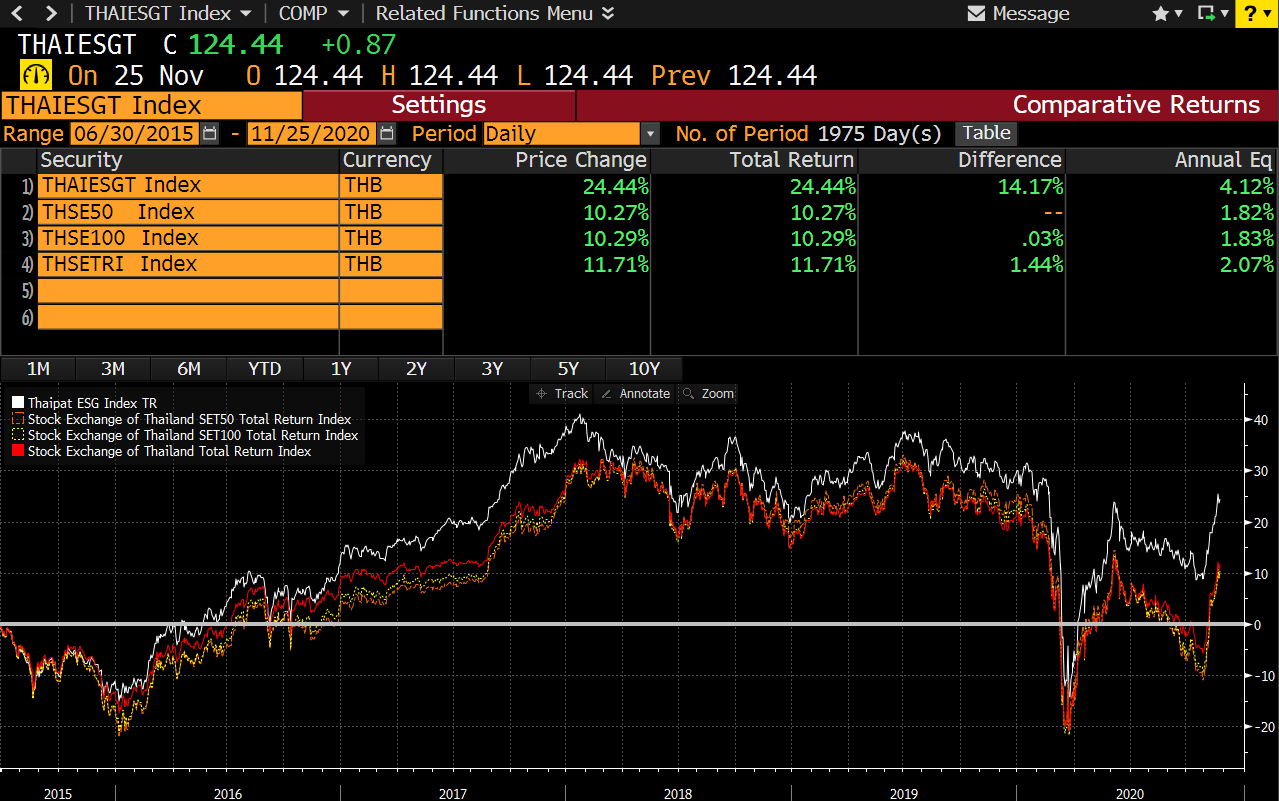Select the 5Y range tab
1279x801 pixels.
tap(568, 369)
